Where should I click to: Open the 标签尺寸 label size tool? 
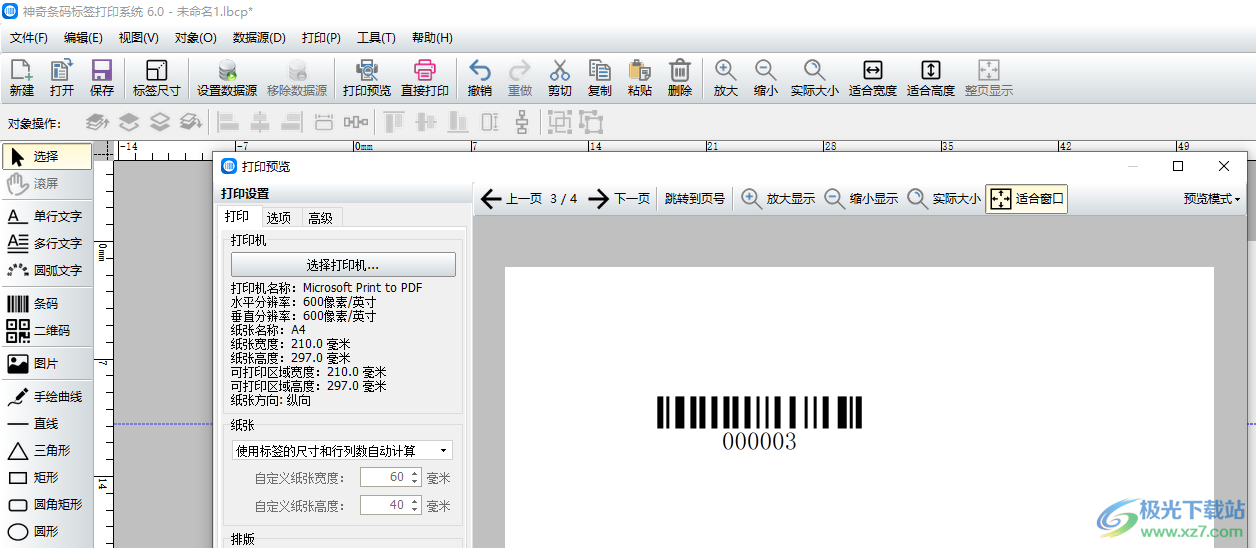pyautogui.click(x=157, y=78)
